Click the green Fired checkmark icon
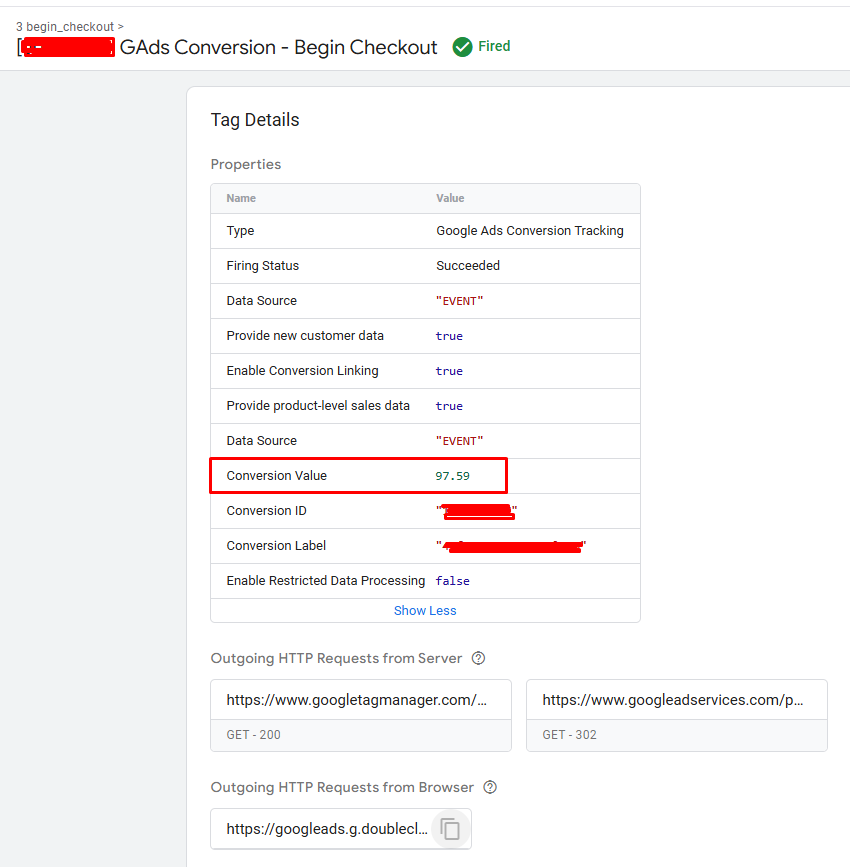 pos(462,47)
